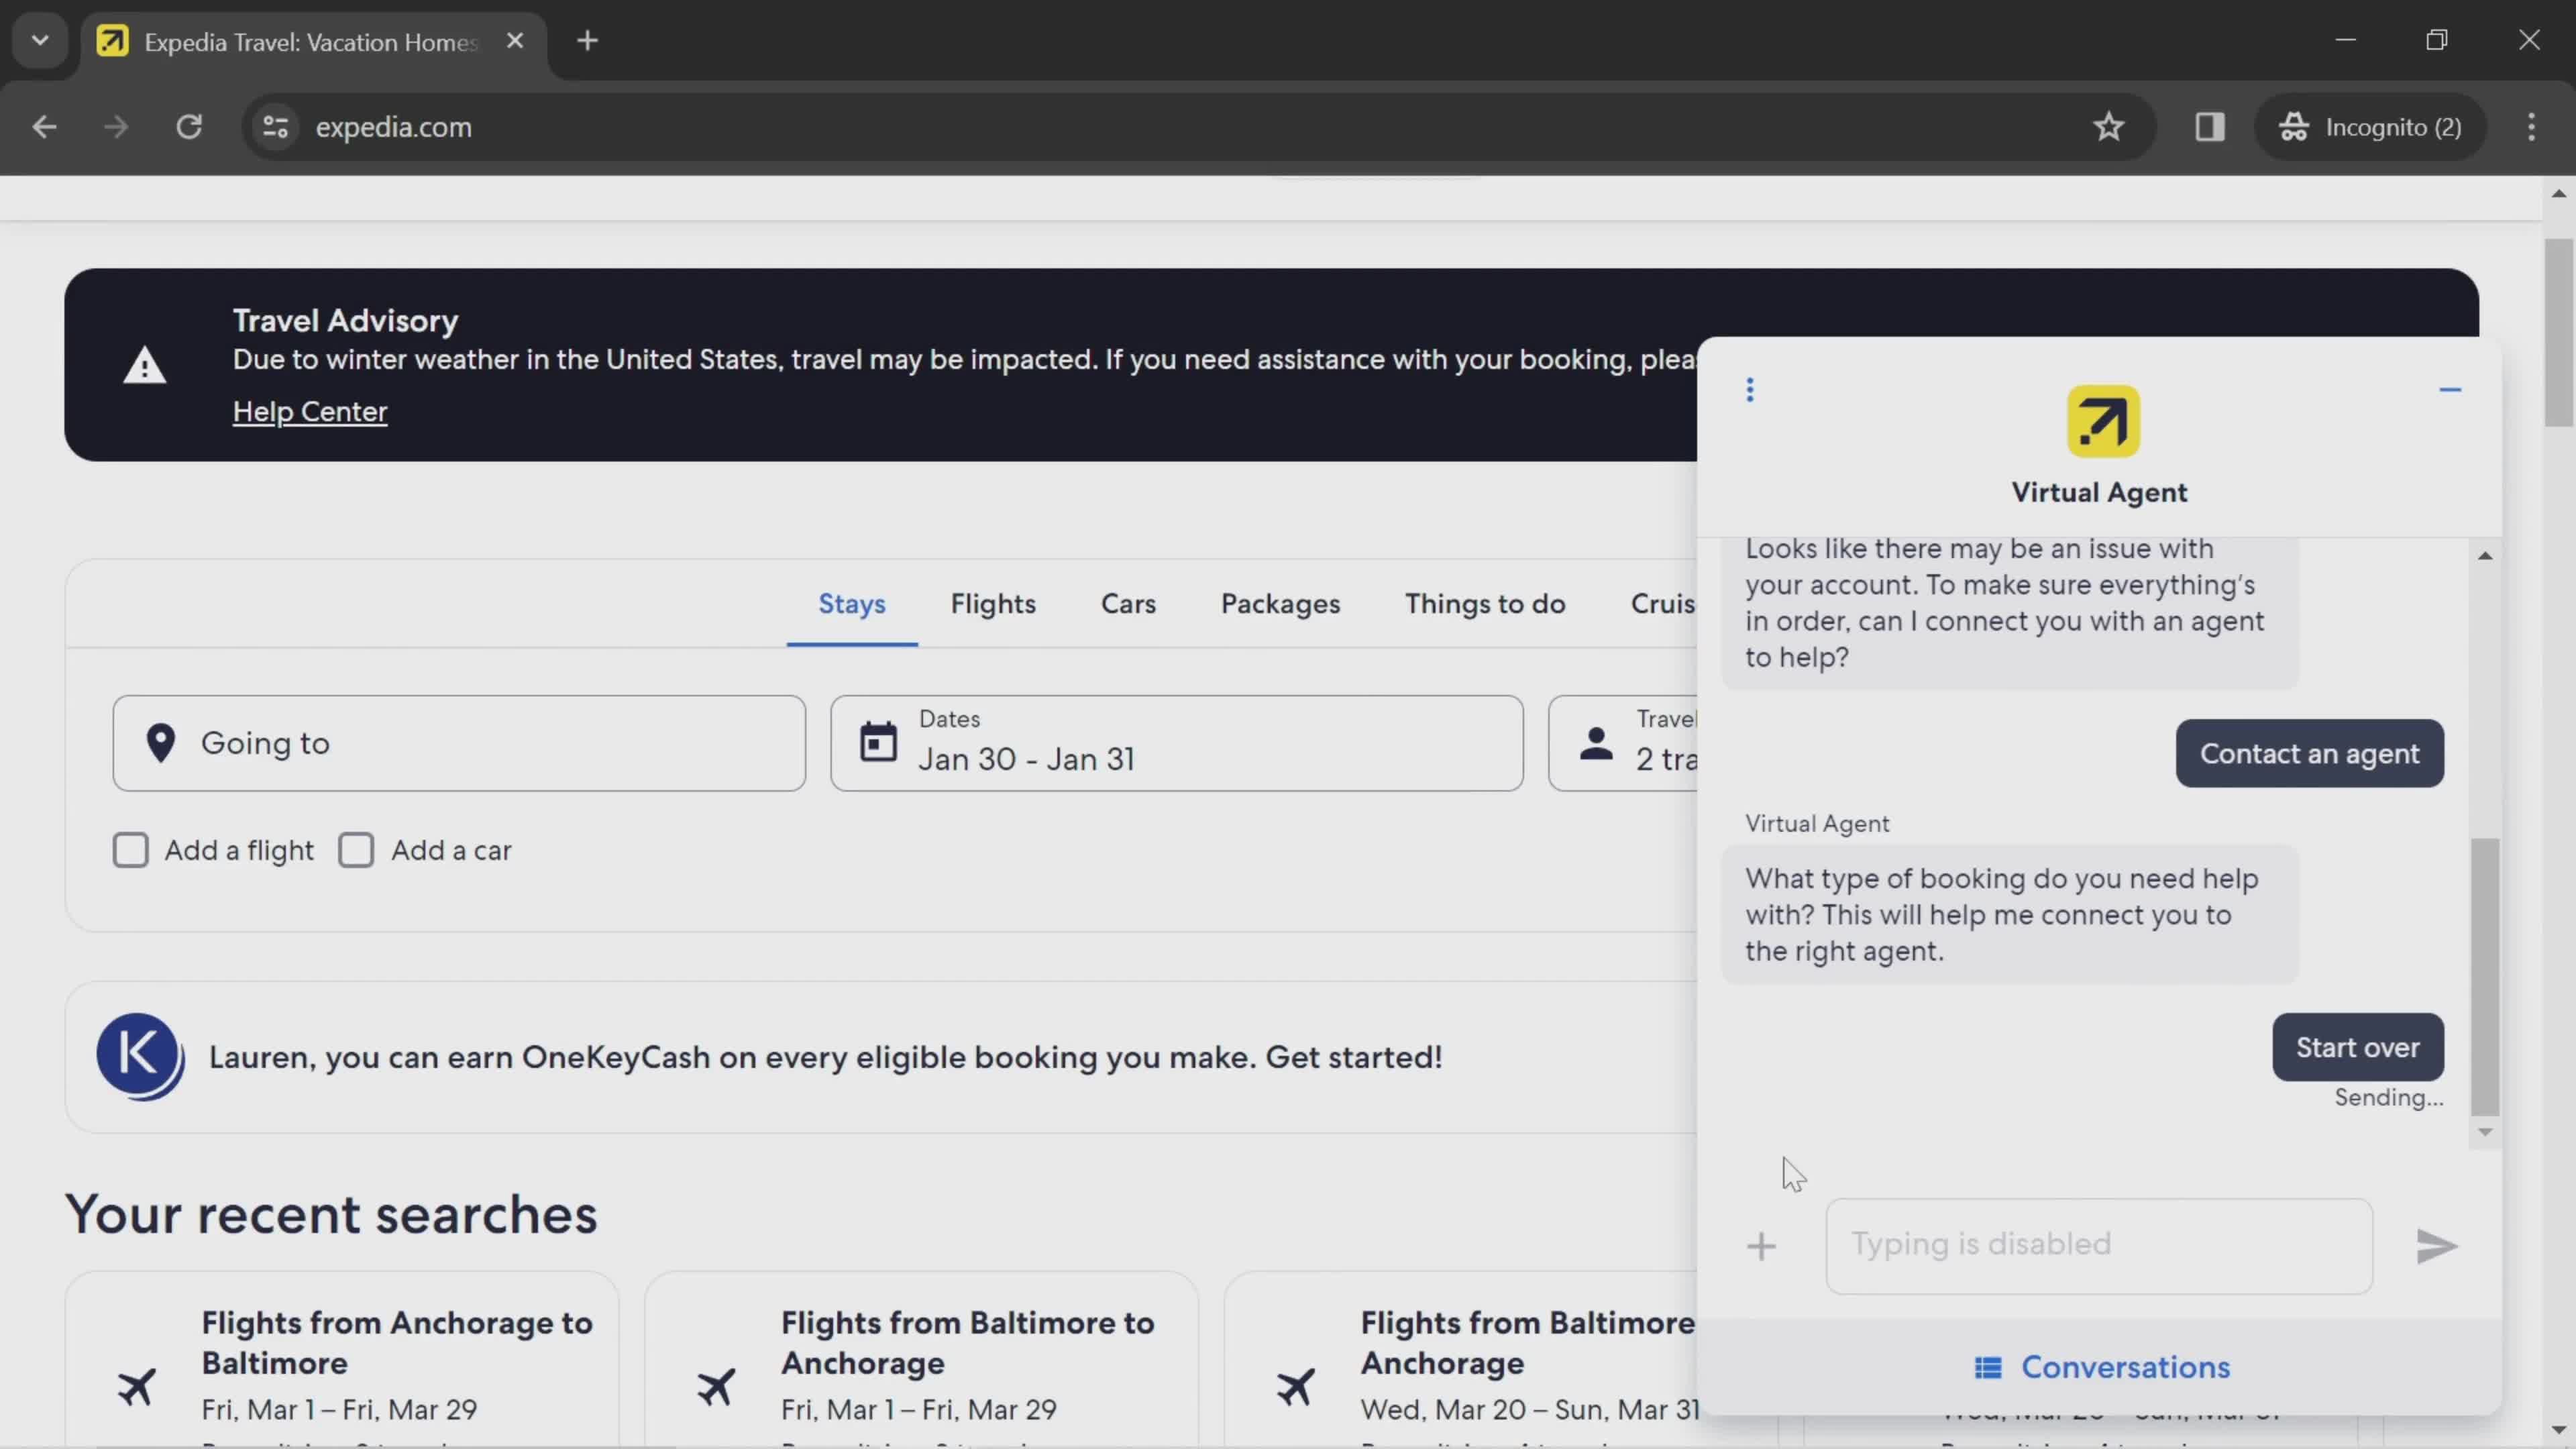Screen dimensions: 2576x1449
Task: Click the page scroll down arrow
Action: click(2558, 1431)
